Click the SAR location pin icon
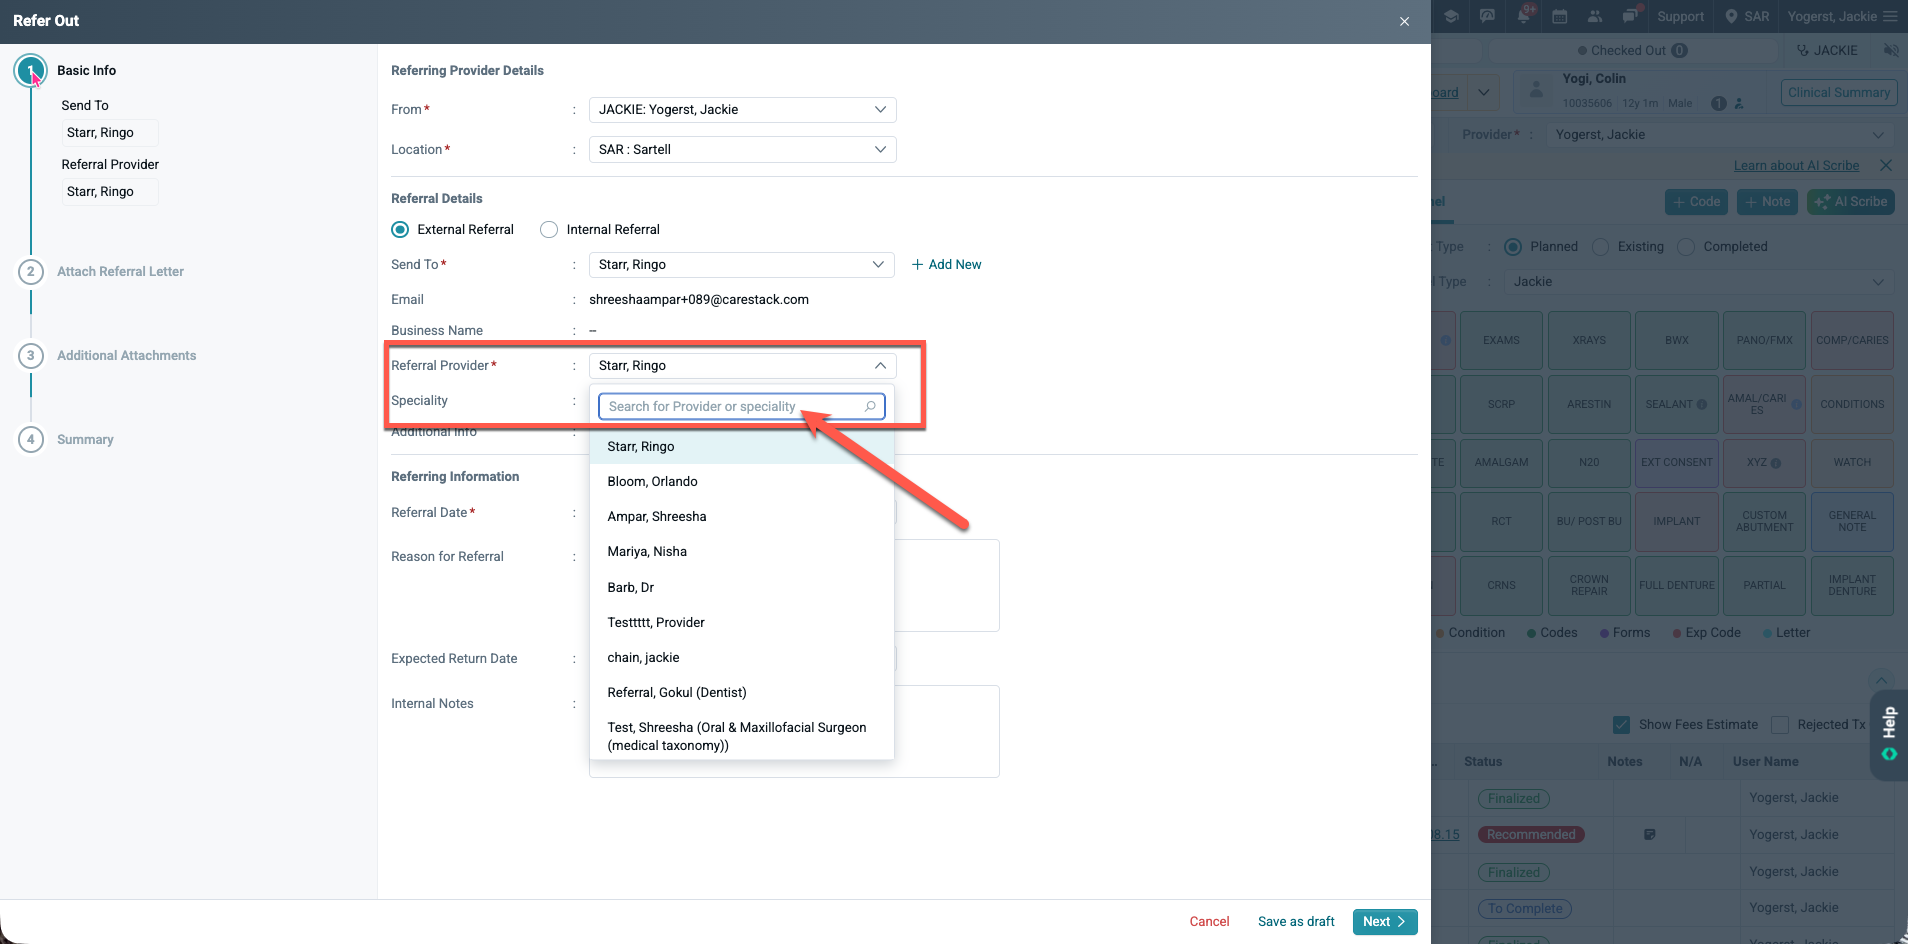1908x944 pixels. coord(1732,16)
